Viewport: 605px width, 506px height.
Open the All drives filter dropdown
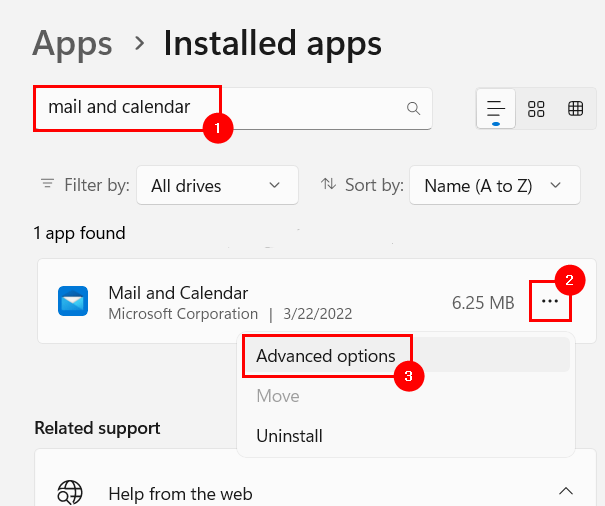[x=217, y=185]
